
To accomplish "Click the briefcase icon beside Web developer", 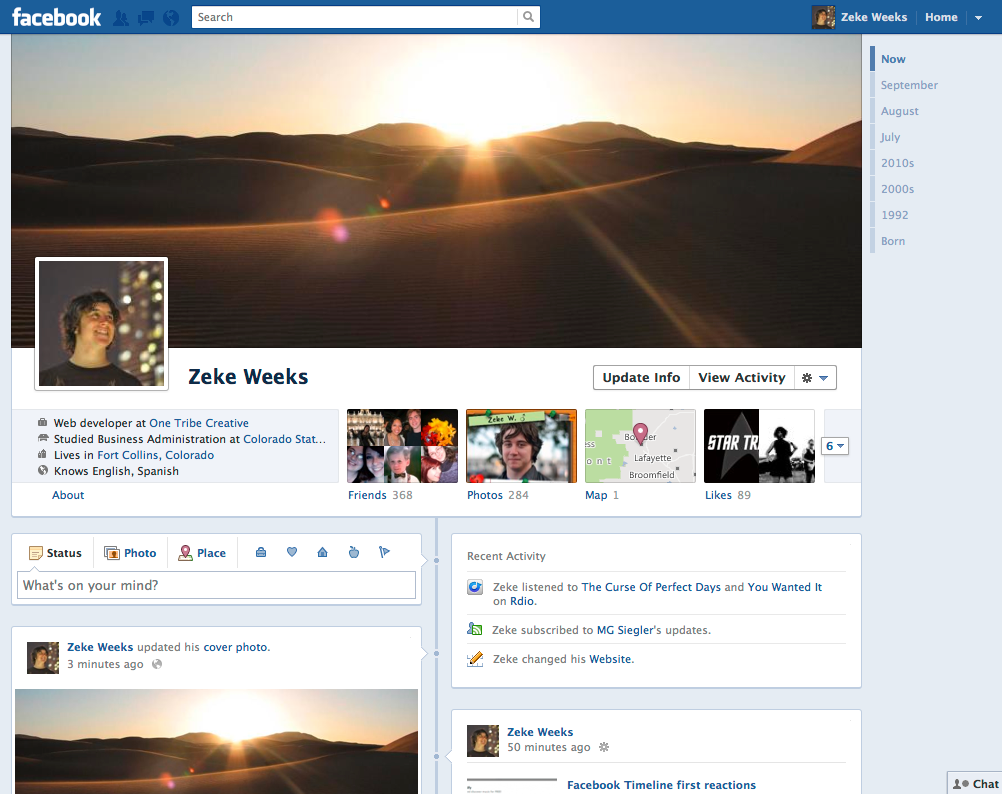I will pyautogui.click(x=42, y=422).
